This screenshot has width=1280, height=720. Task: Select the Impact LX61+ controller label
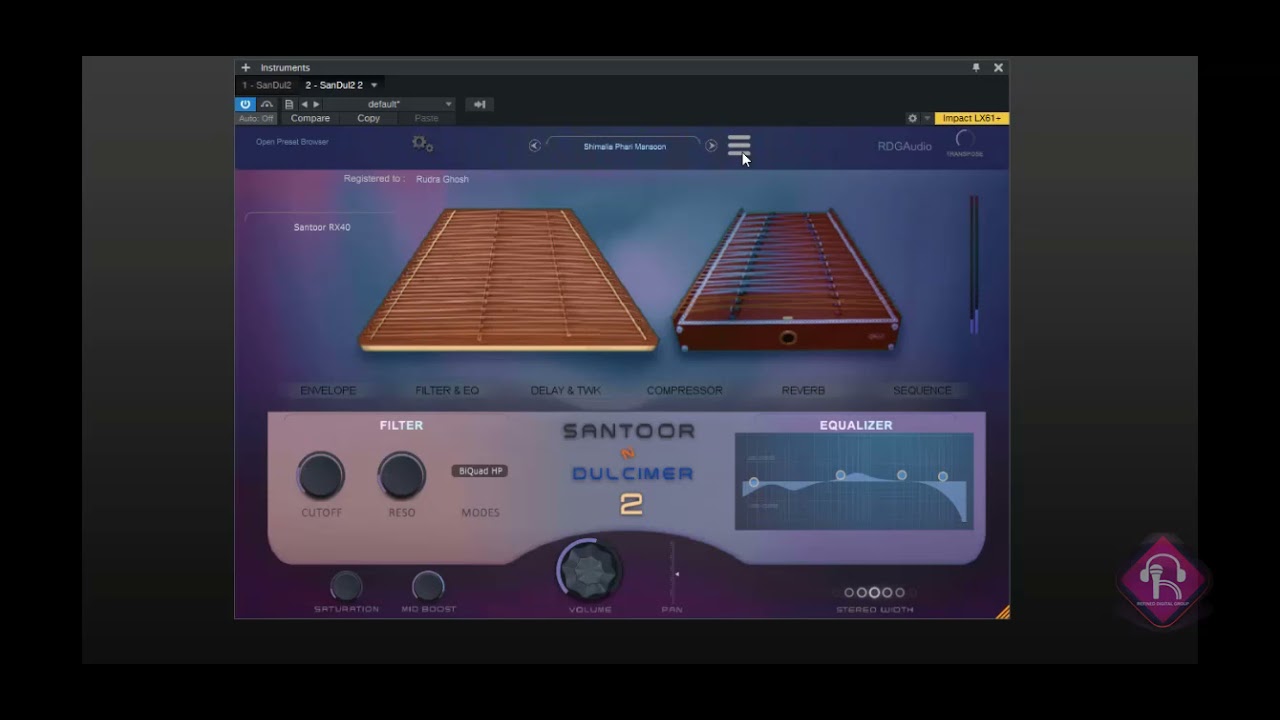pyautogui.click(x=971, y=118)
